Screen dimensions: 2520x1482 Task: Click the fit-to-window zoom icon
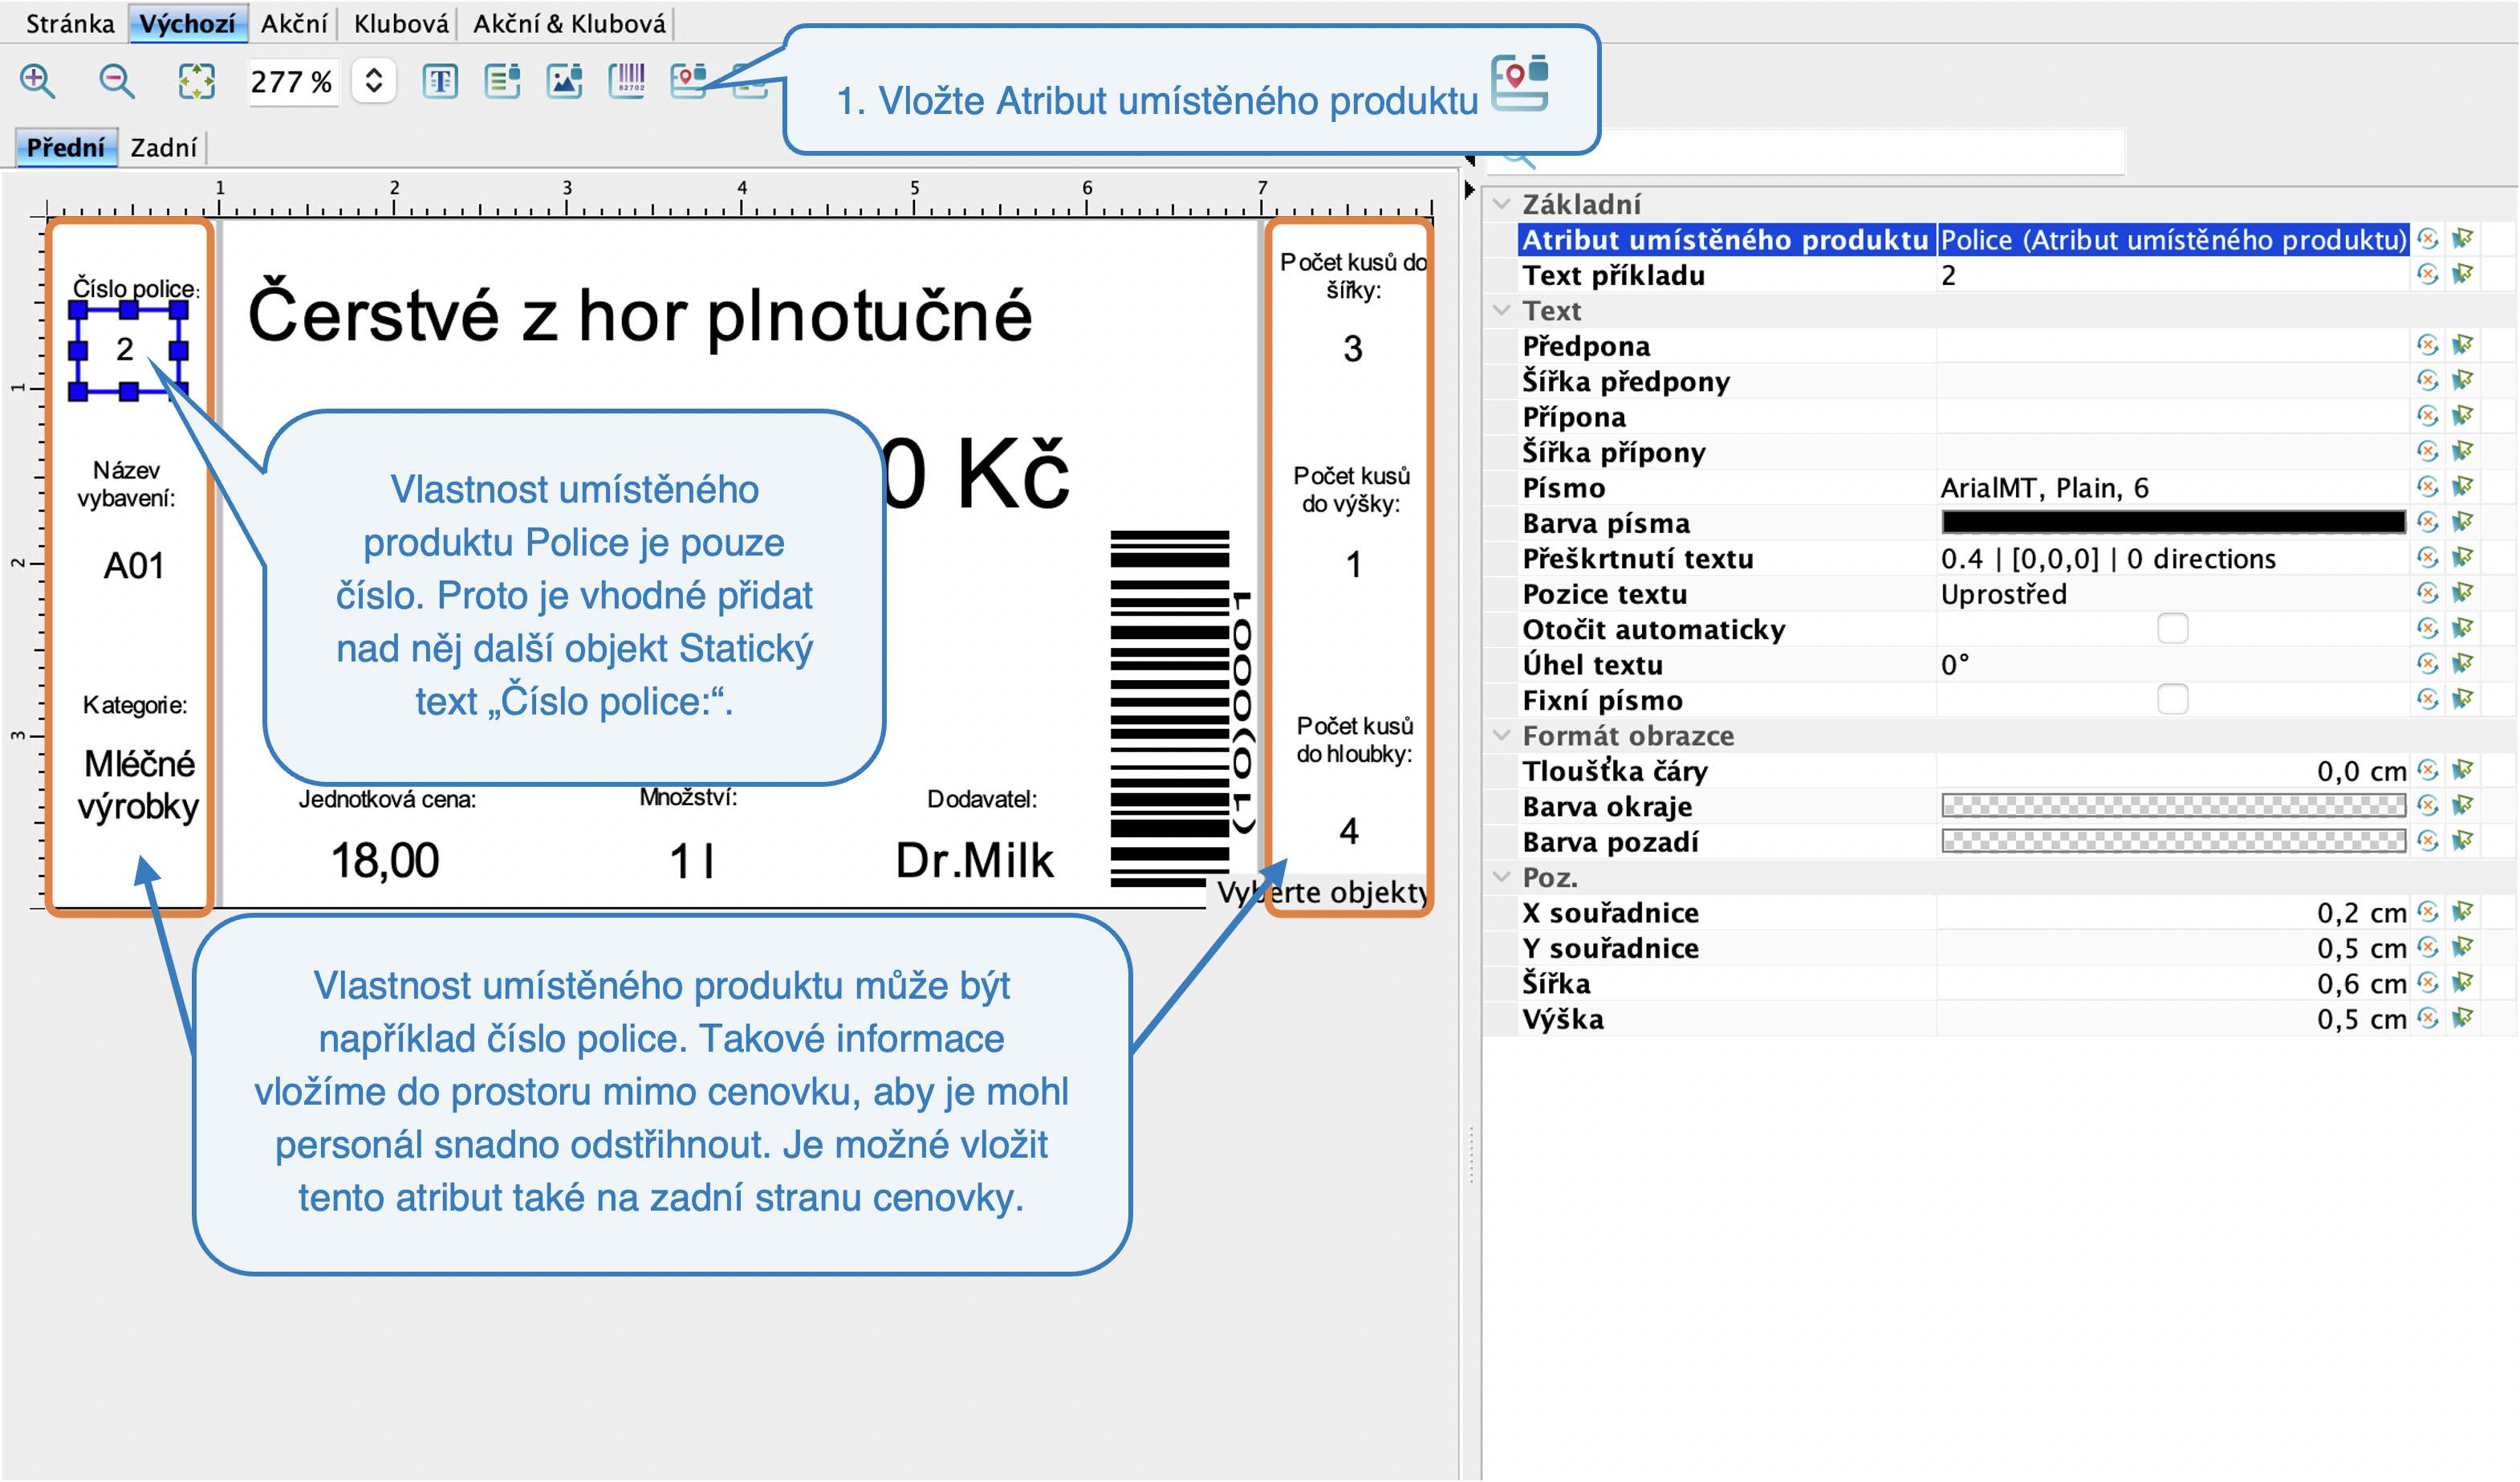(196, 81)
